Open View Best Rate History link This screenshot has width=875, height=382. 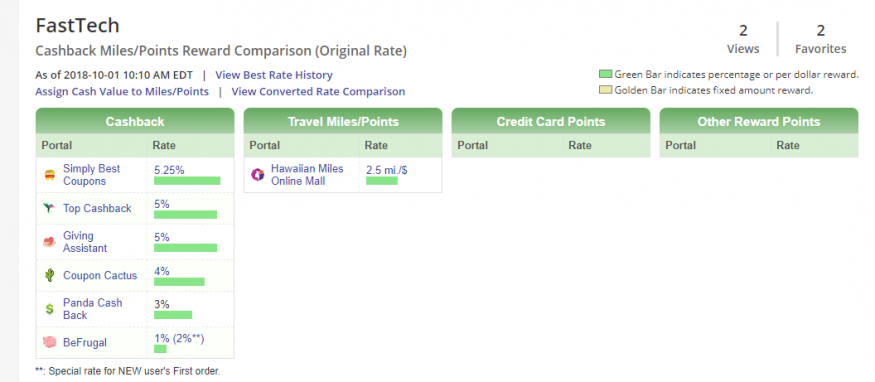coord(273,75)
